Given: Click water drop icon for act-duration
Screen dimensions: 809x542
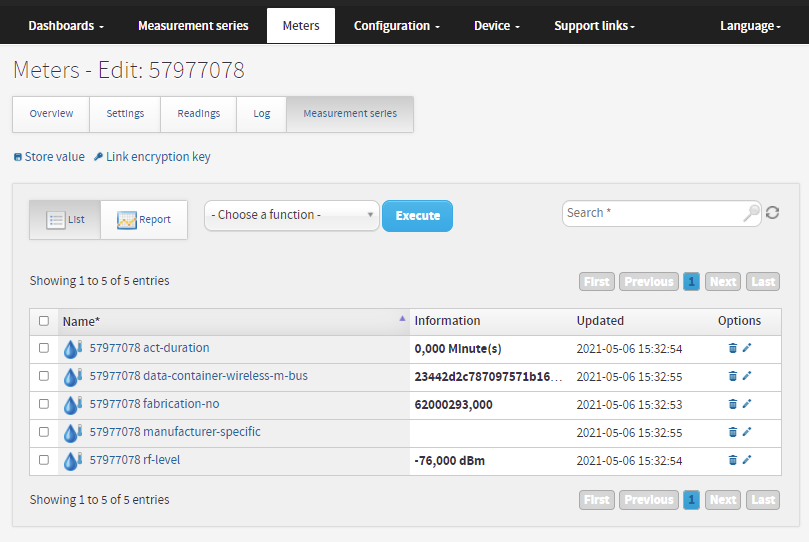Looking at the screenshot, I should tap(73, 349).
